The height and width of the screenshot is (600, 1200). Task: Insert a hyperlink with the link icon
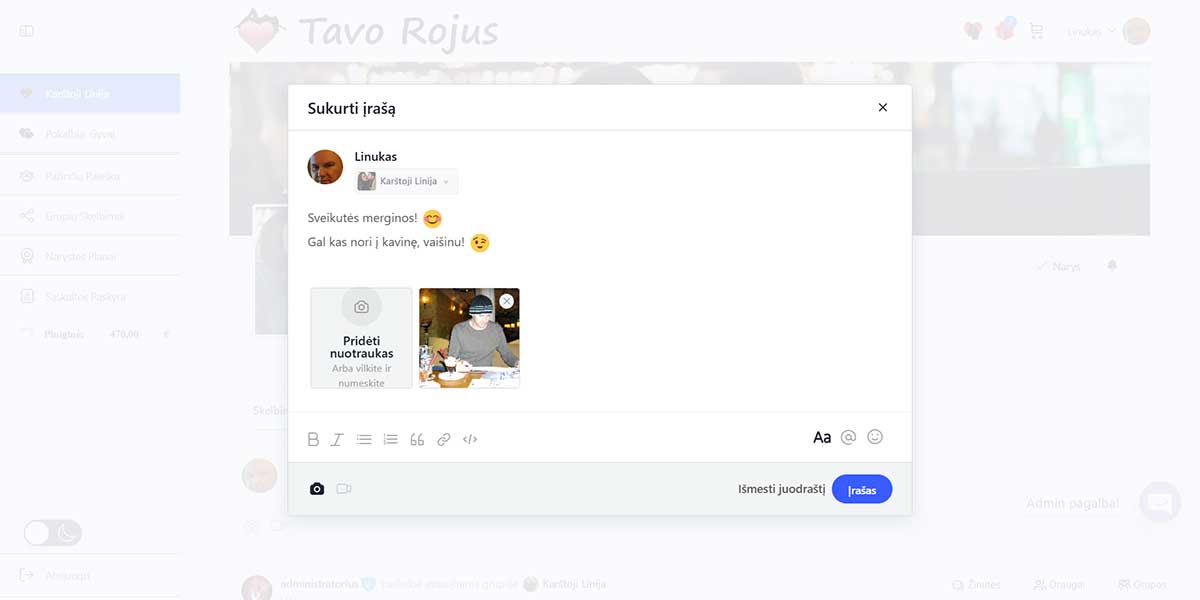[x=444, y=439]
